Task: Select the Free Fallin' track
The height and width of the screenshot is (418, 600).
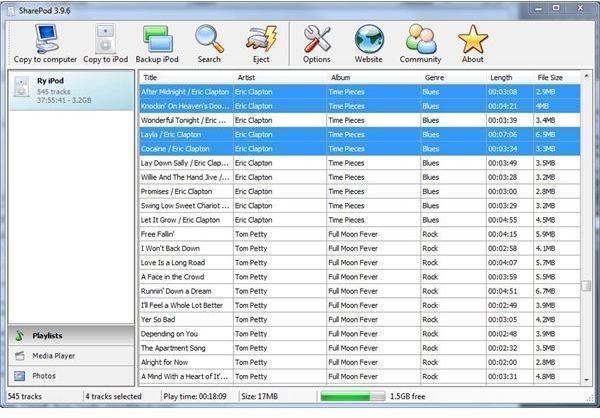Action: click(x=360, y=234)
